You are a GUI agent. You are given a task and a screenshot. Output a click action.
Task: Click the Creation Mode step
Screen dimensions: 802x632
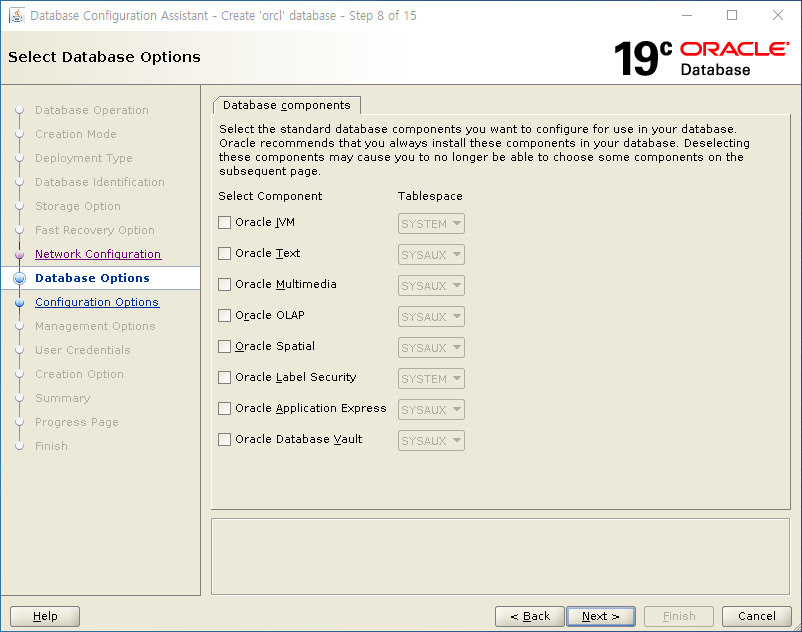(76, 134)
